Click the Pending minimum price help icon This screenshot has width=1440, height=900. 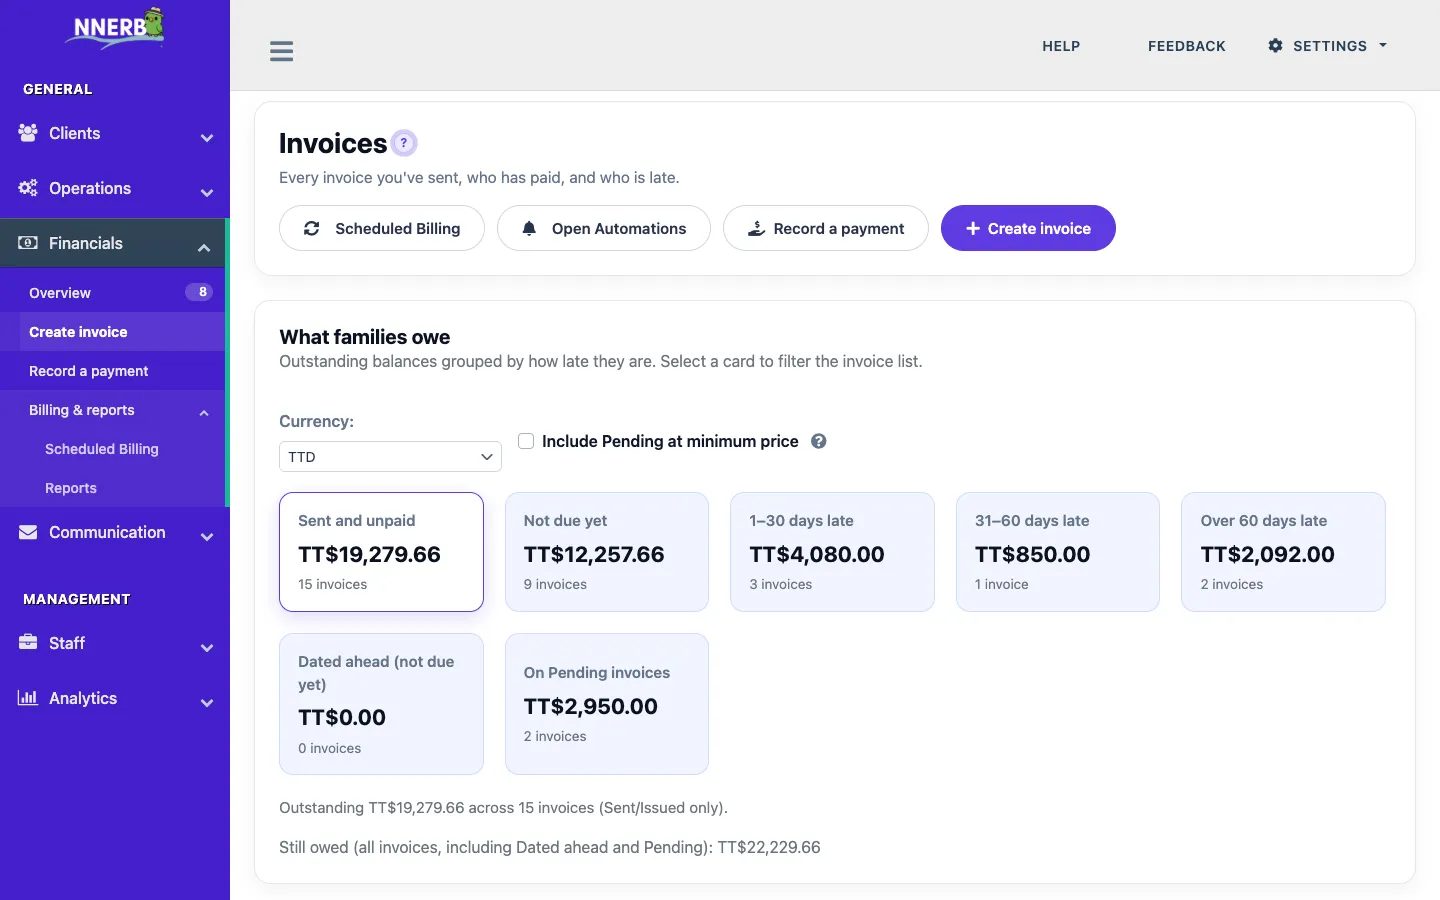coord(819,441)
